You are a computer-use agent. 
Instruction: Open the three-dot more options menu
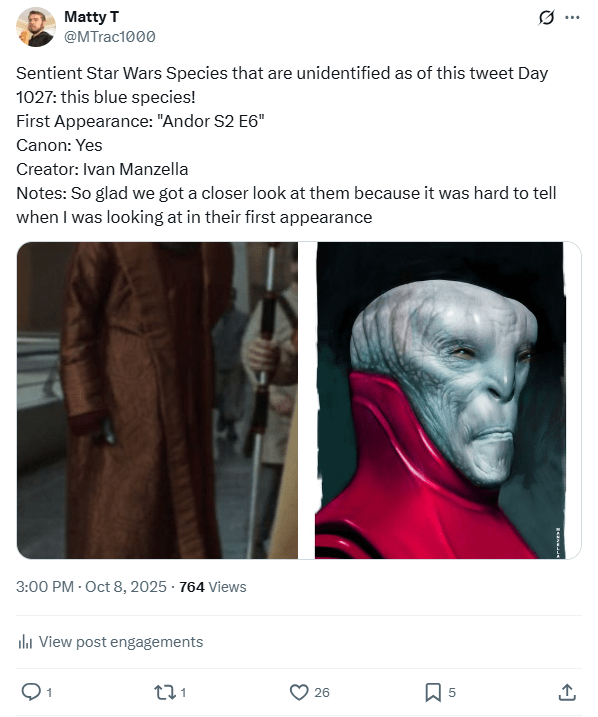point(572,18)
